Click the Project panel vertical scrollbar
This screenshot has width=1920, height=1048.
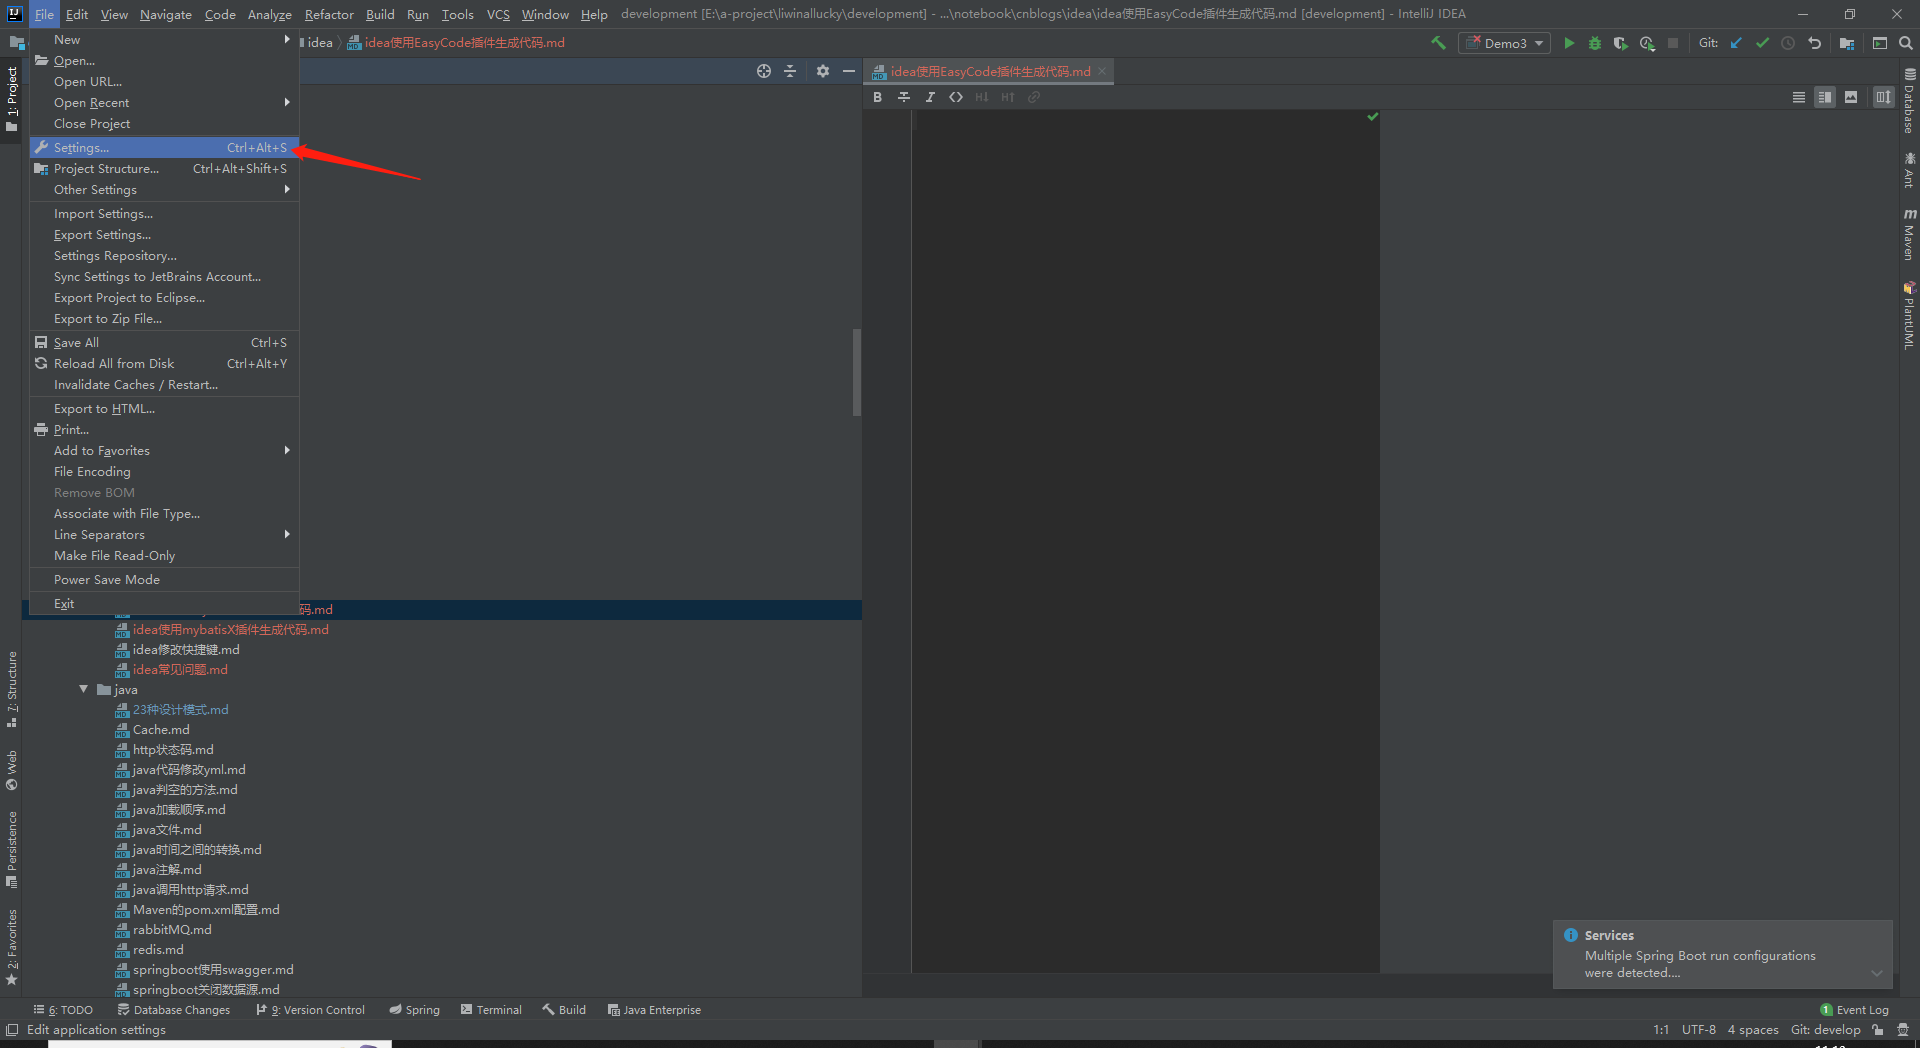[x=857, y=372]
